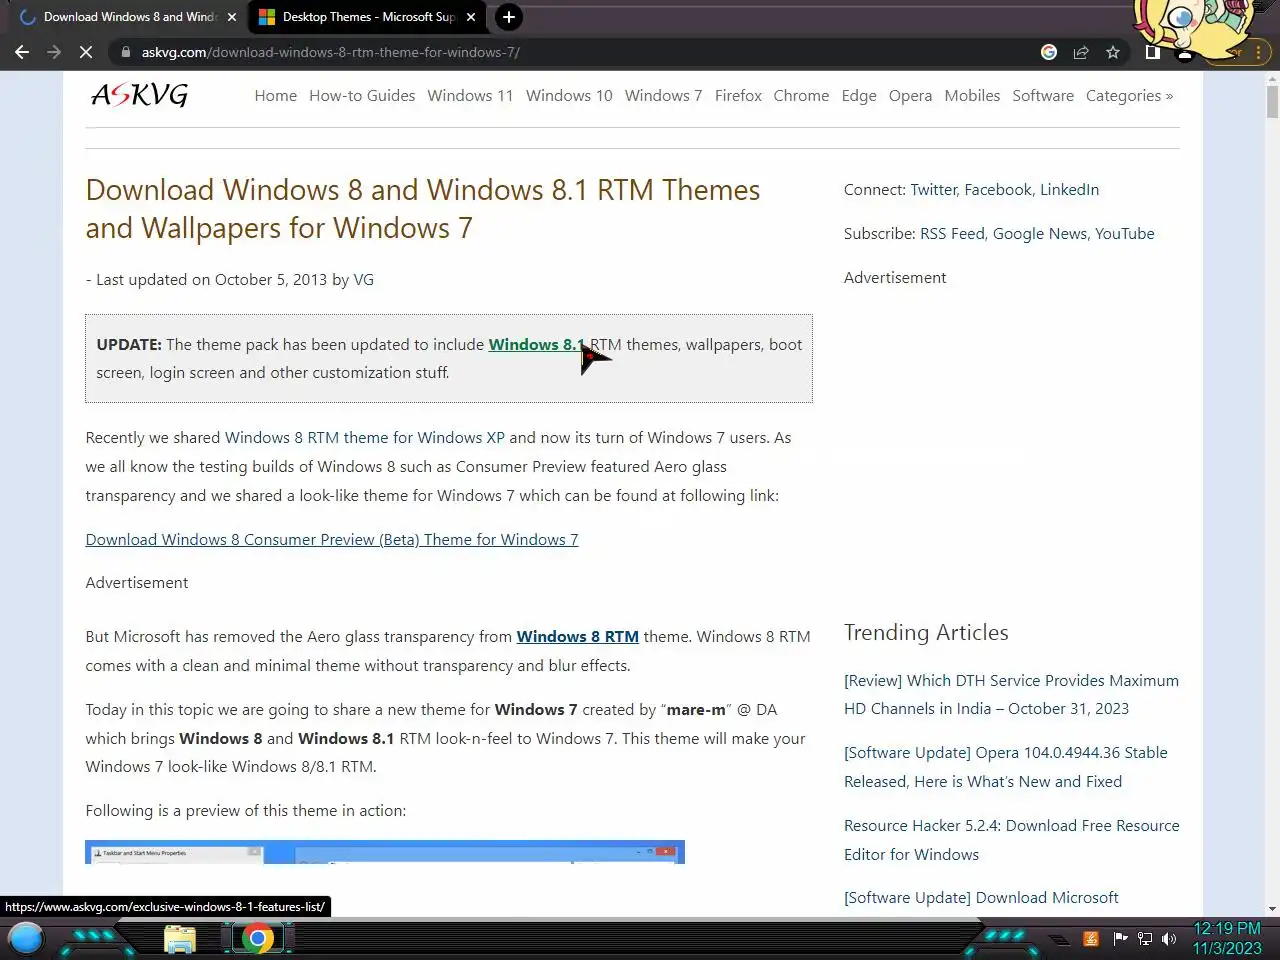Open Home in the site menu
The image size is (1280, 960).
pyautogui.click(x=275, y=96)
